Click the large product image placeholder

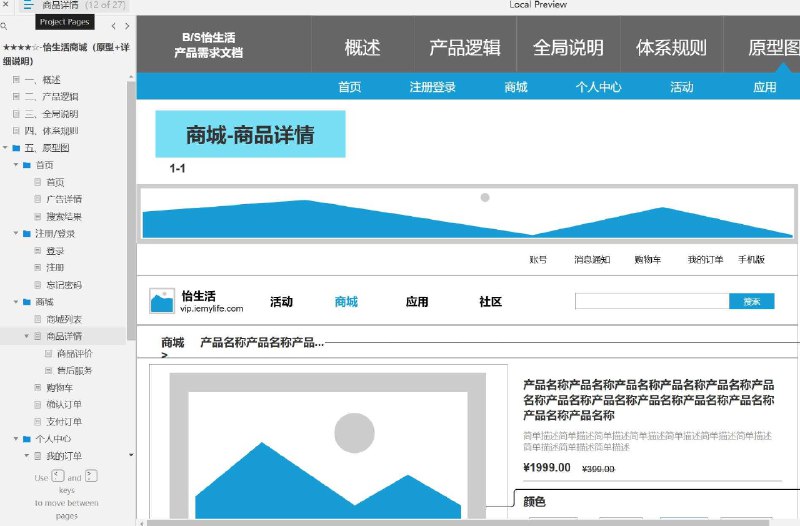pos(328,445)
